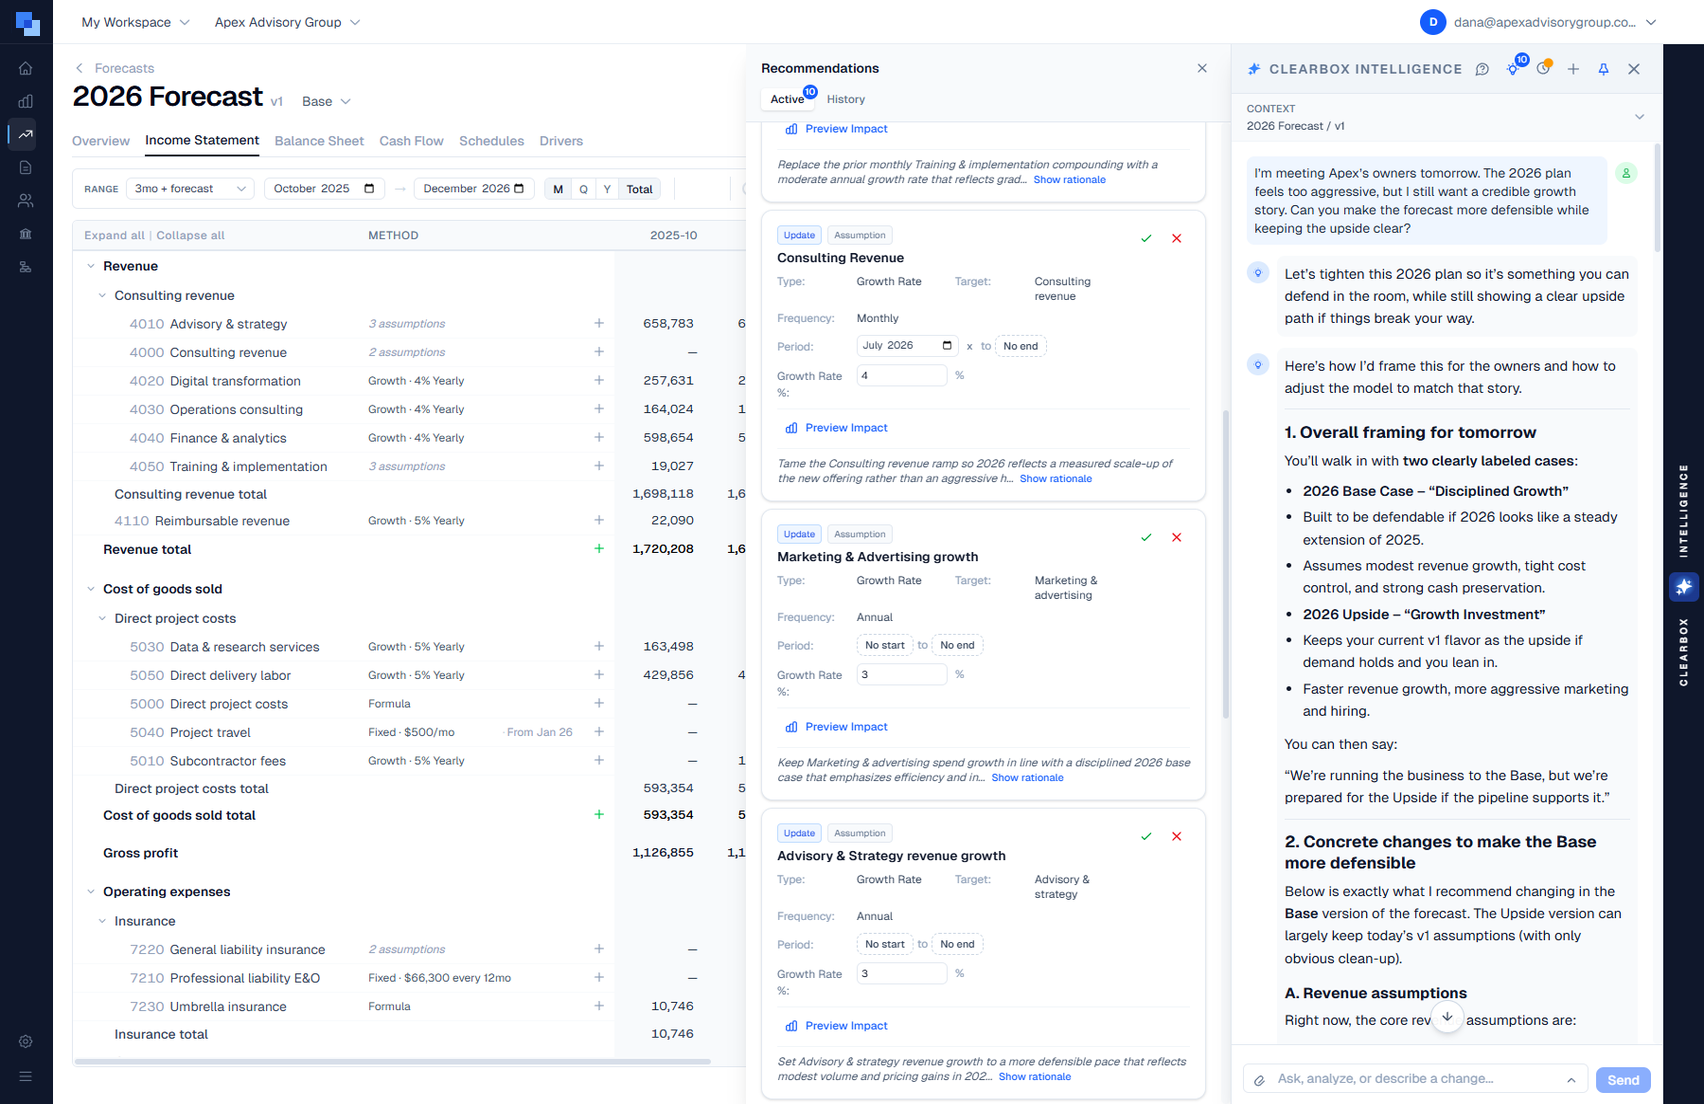Collapse the Consulting revenue group
This screenshot has width=1704, height=1104.
pos(102,295)
